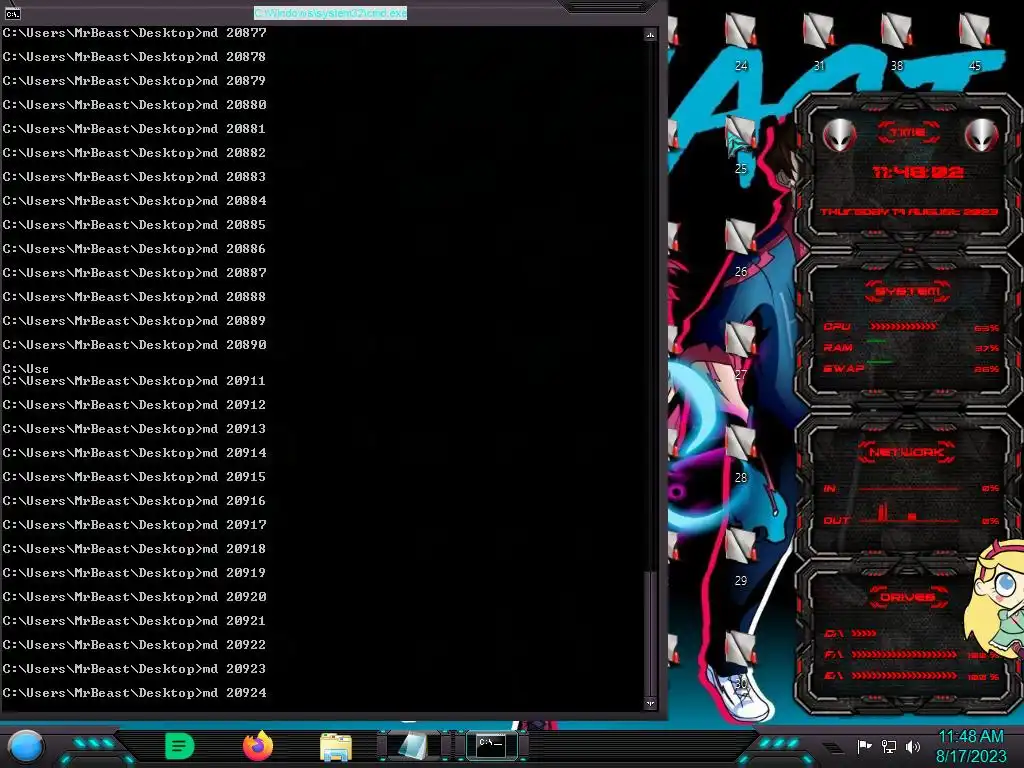The height and width of the screenshot is (768, 1024).
Task: Click the network IN graph line
Action: [x=908, y=488]
